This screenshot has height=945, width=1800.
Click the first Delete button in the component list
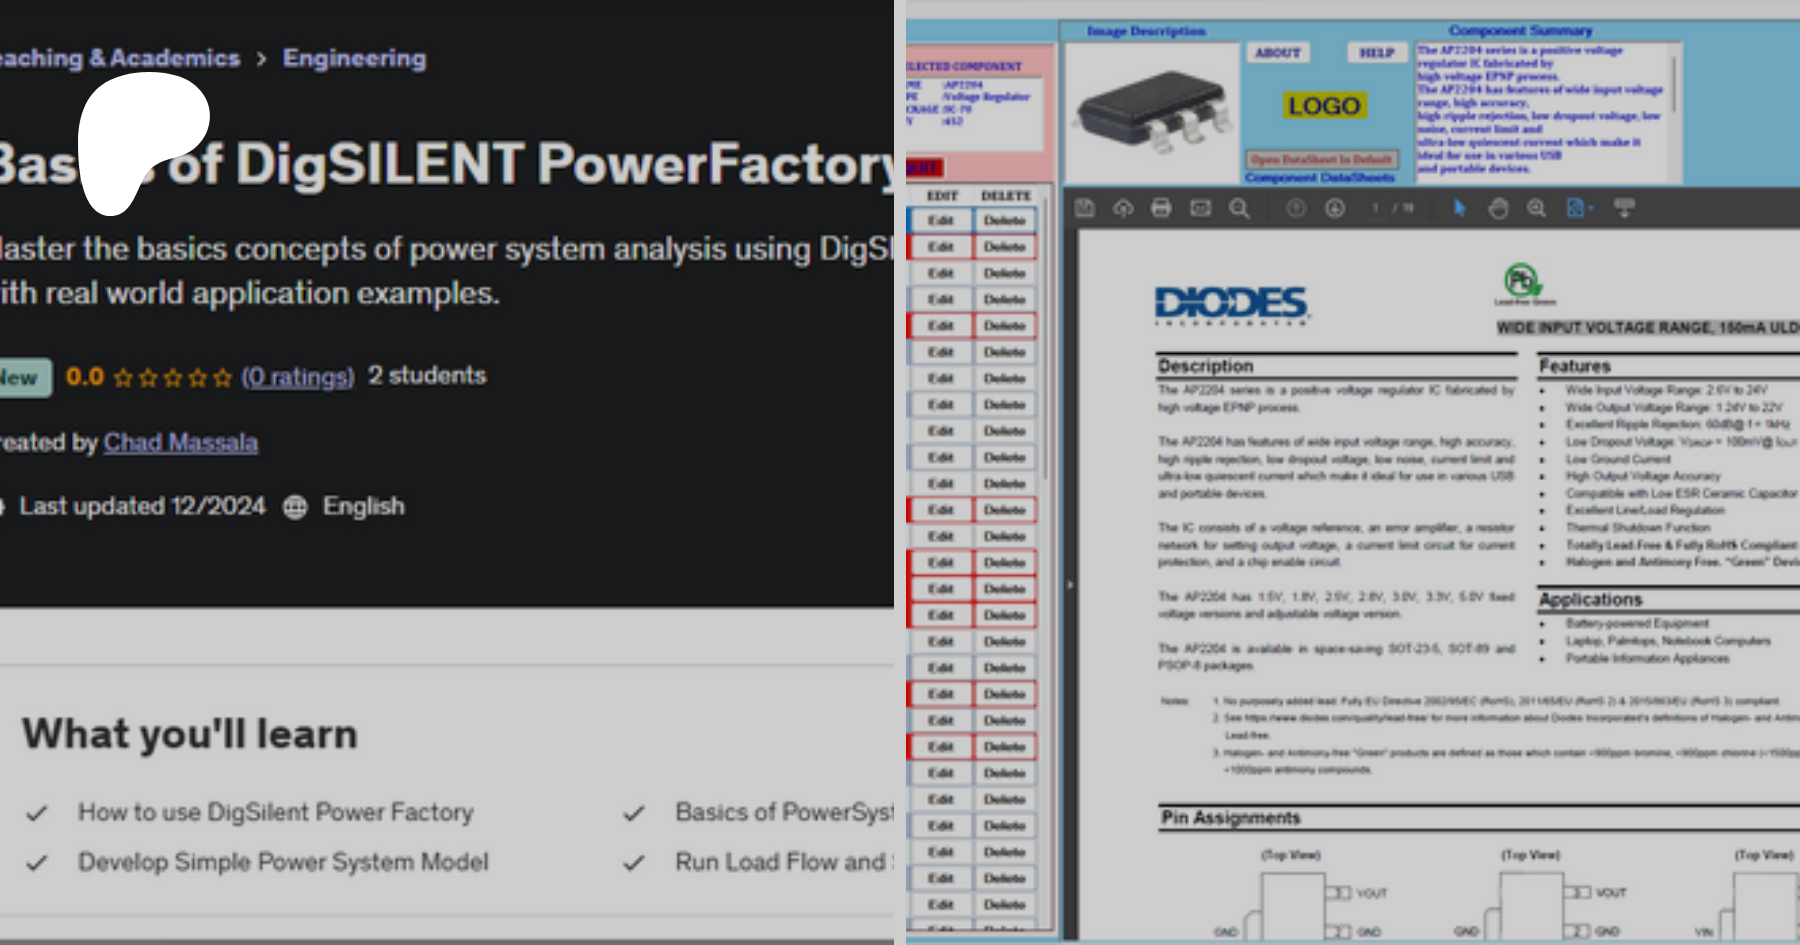pyautogui.click(x=1004, y=220)
